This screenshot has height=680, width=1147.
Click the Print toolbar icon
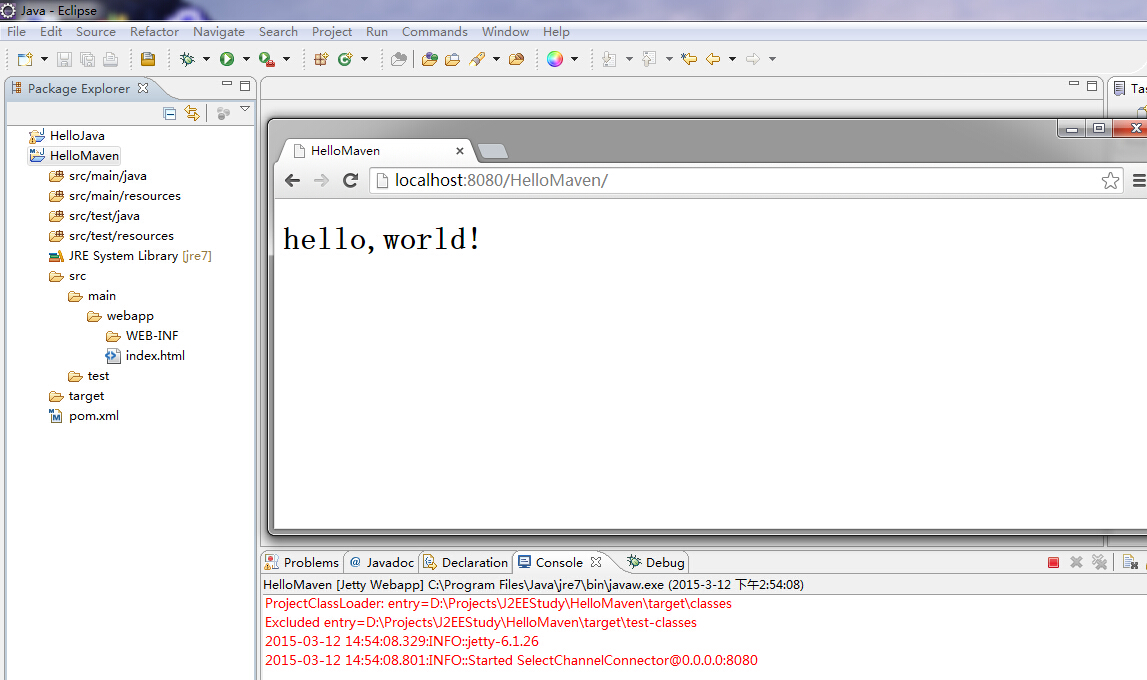click(x=110, y=59)
